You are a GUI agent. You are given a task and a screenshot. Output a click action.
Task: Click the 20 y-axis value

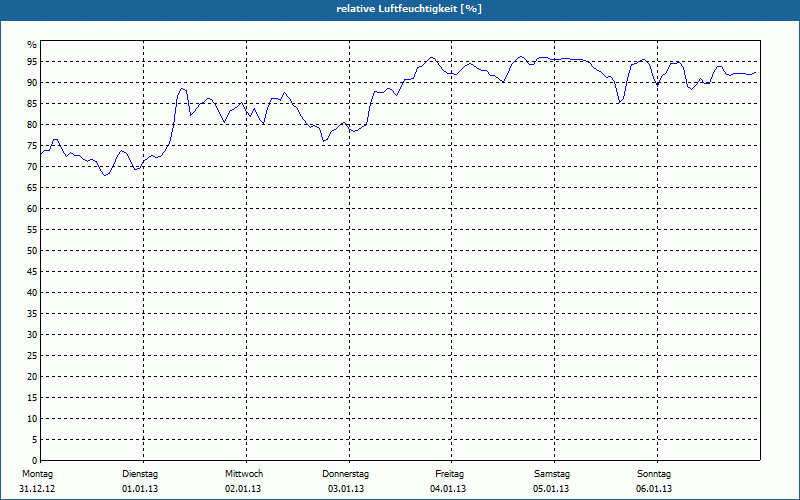[x=32, y=377]
